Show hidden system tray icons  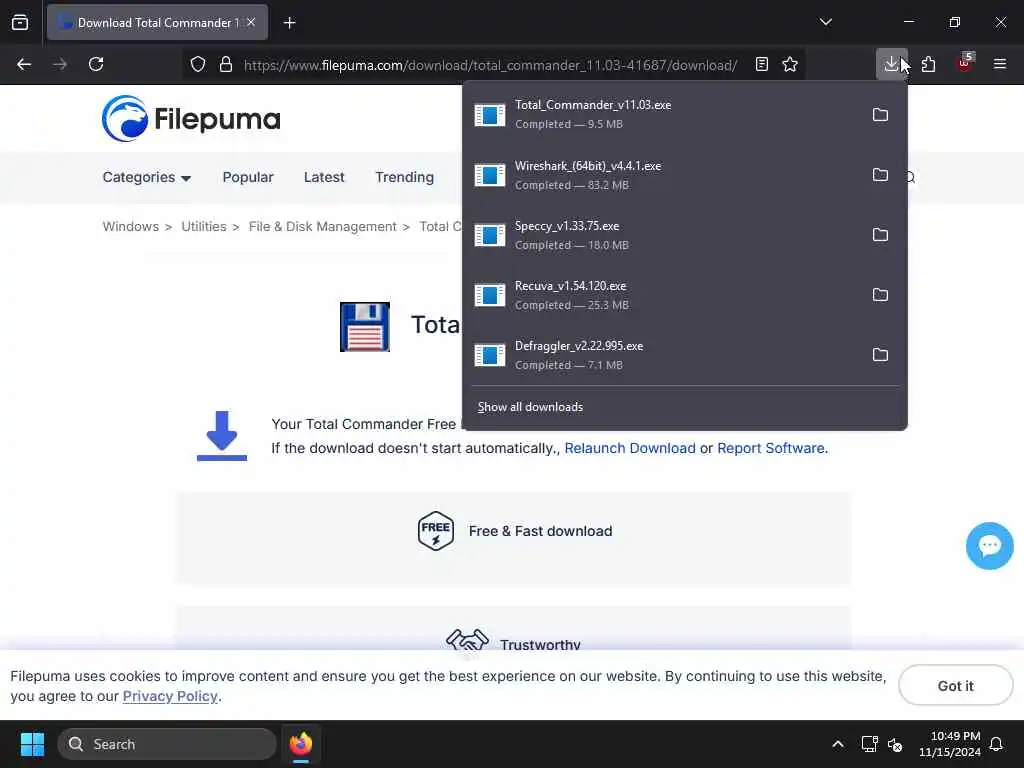tap(838, 744)
